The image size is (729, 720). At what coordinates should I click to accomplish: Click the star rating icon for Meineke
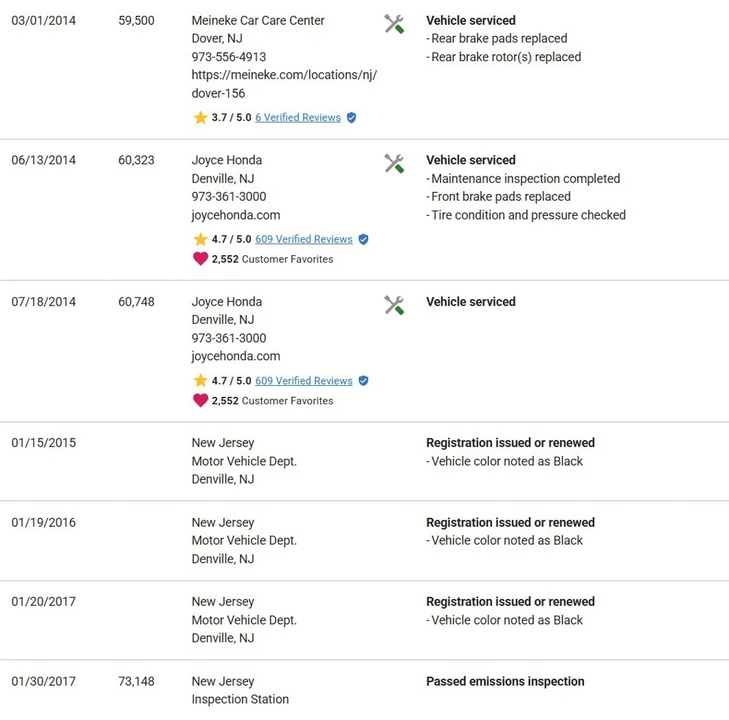200,118
